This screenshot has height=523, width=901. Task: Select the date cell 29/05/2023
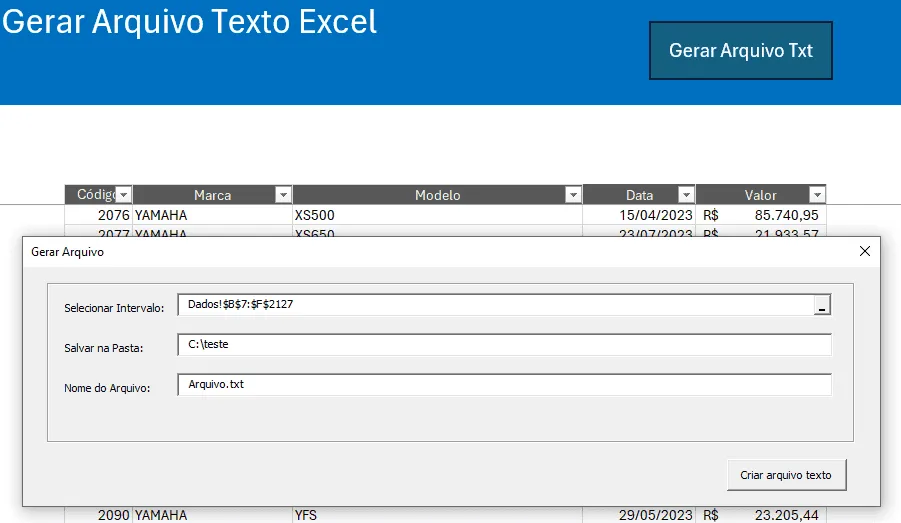point(639,515)
